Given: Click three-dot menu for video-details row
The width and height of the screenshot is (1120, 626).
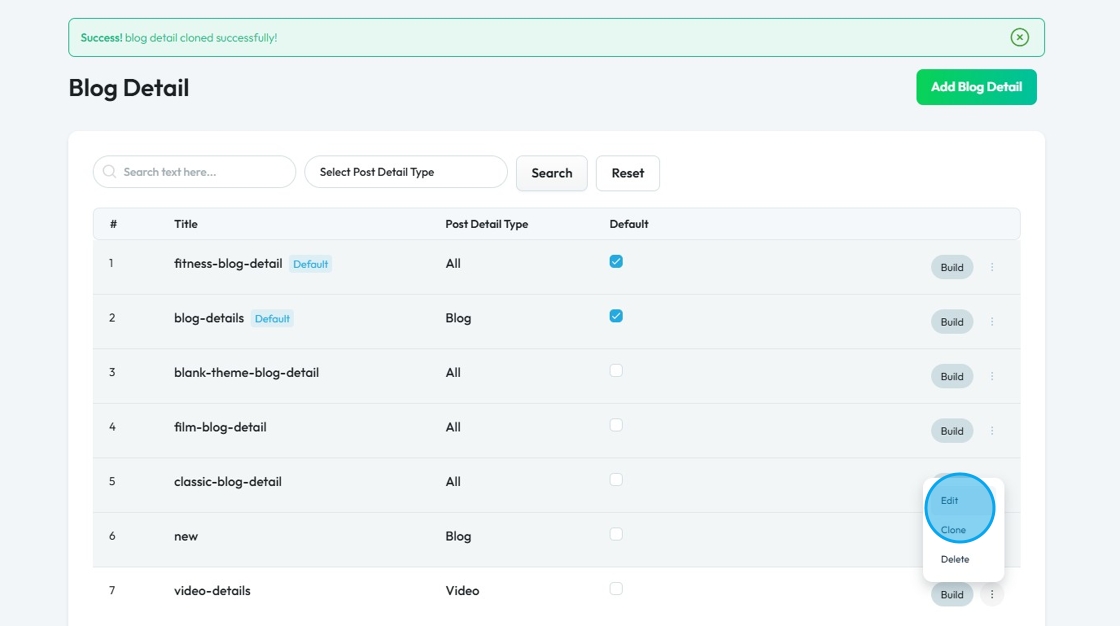Looking at the screenshot, I should (x=992, y=595).
